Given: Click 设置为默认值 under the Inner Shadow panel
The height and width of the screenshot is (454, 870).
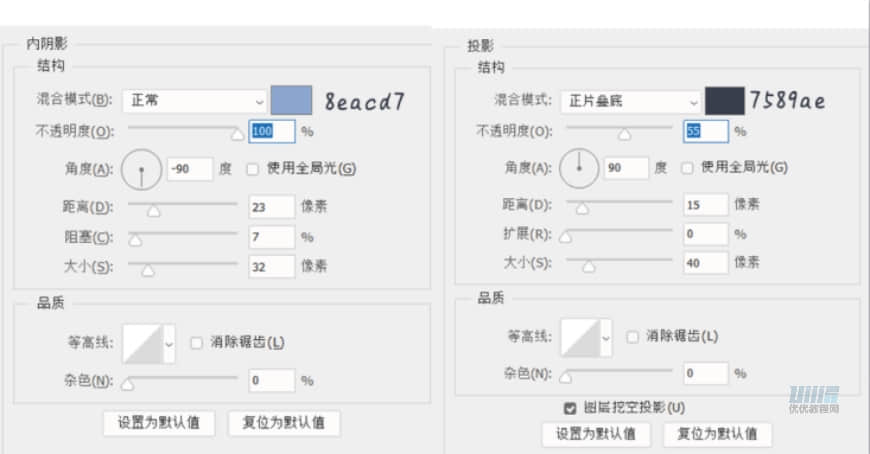Looking at the screenshot, I should coord(160,423).
